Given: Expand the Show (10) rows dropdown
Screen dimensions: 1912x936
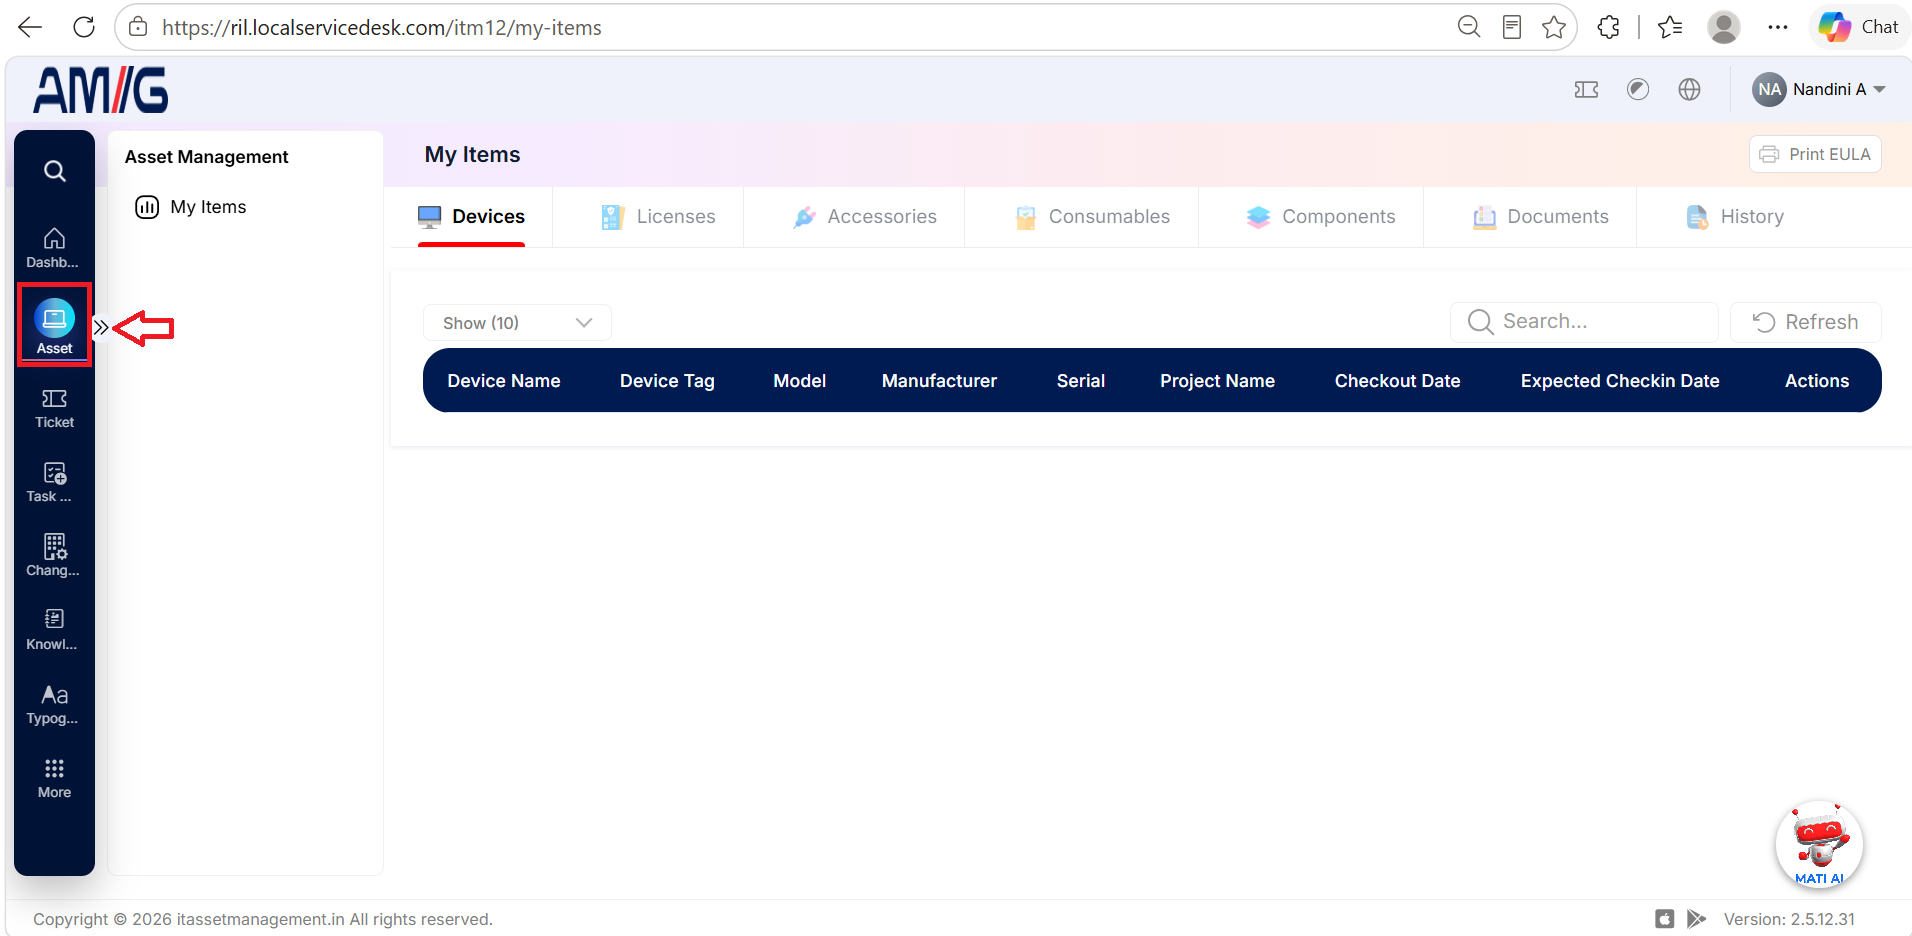Looking at the screenshot, I should point(517,323).
